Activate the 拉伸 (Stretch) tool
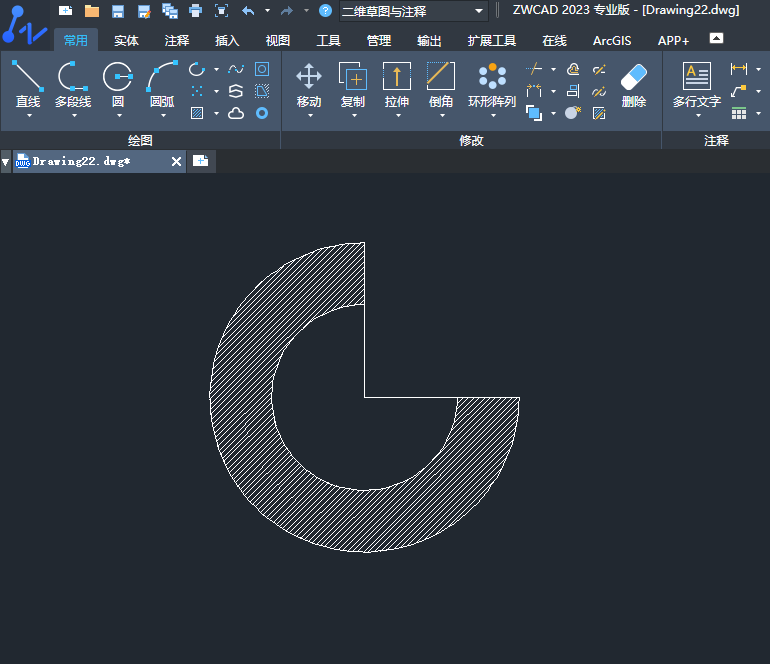This screenshot has width=770, height=664. click(397, 84)
